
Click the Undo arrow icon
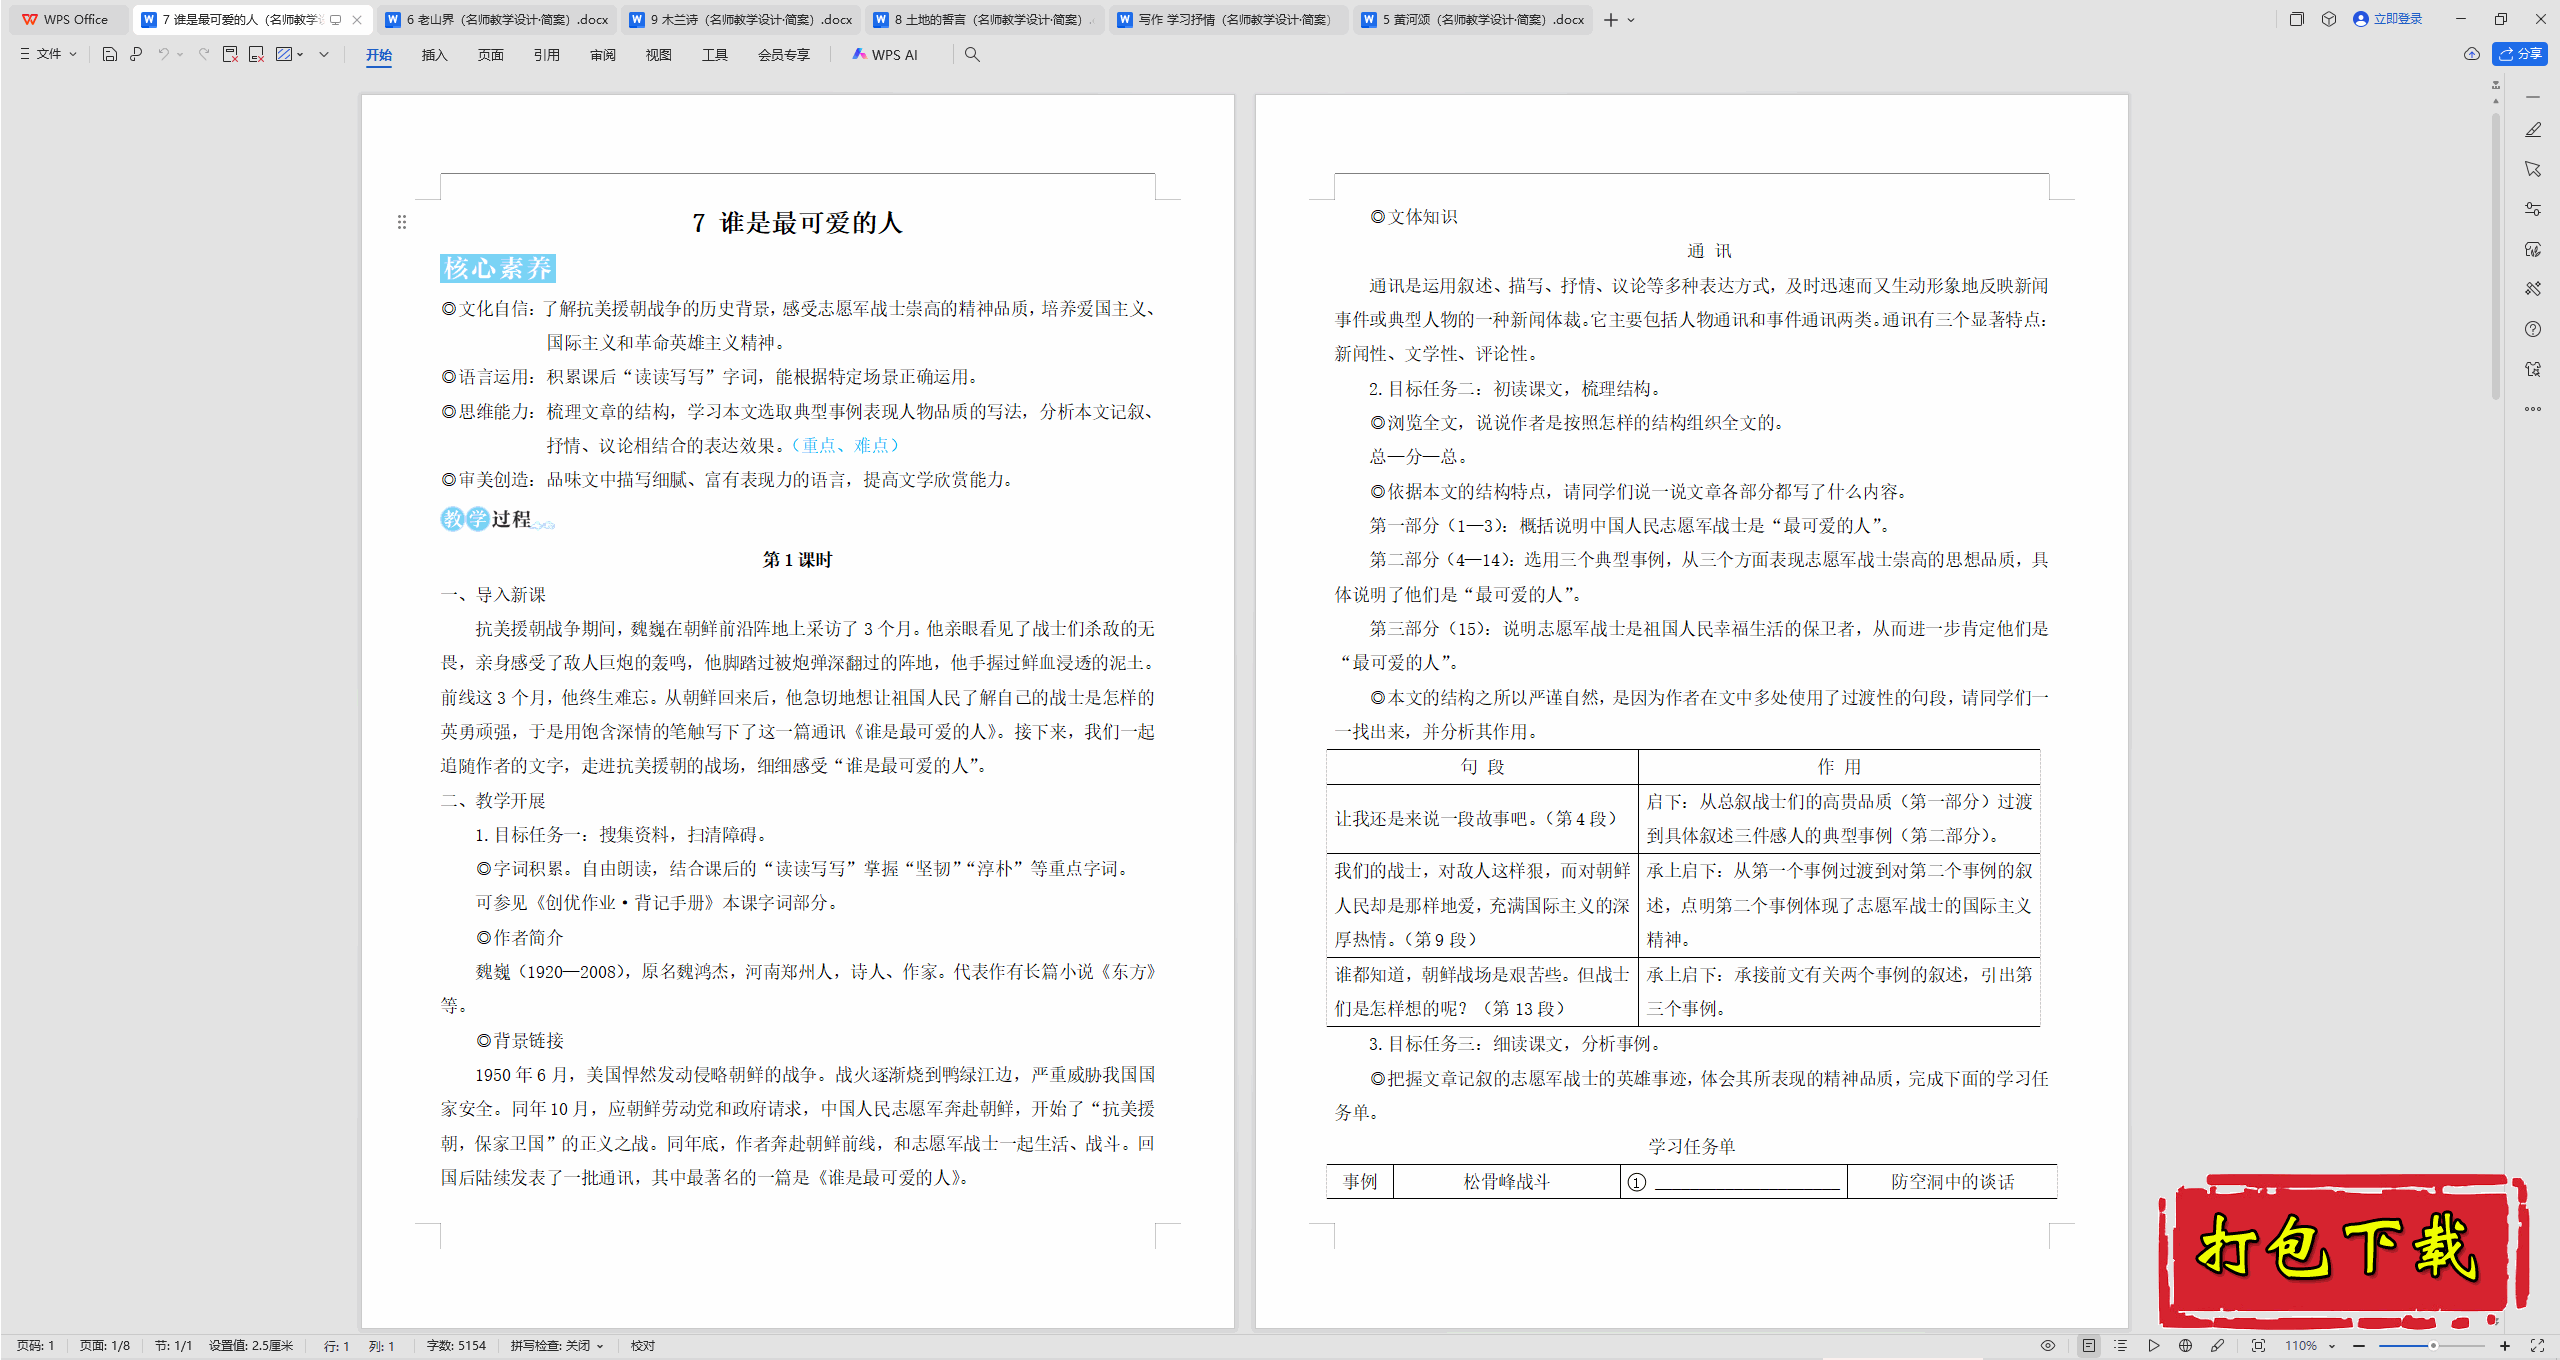point(163,54)
